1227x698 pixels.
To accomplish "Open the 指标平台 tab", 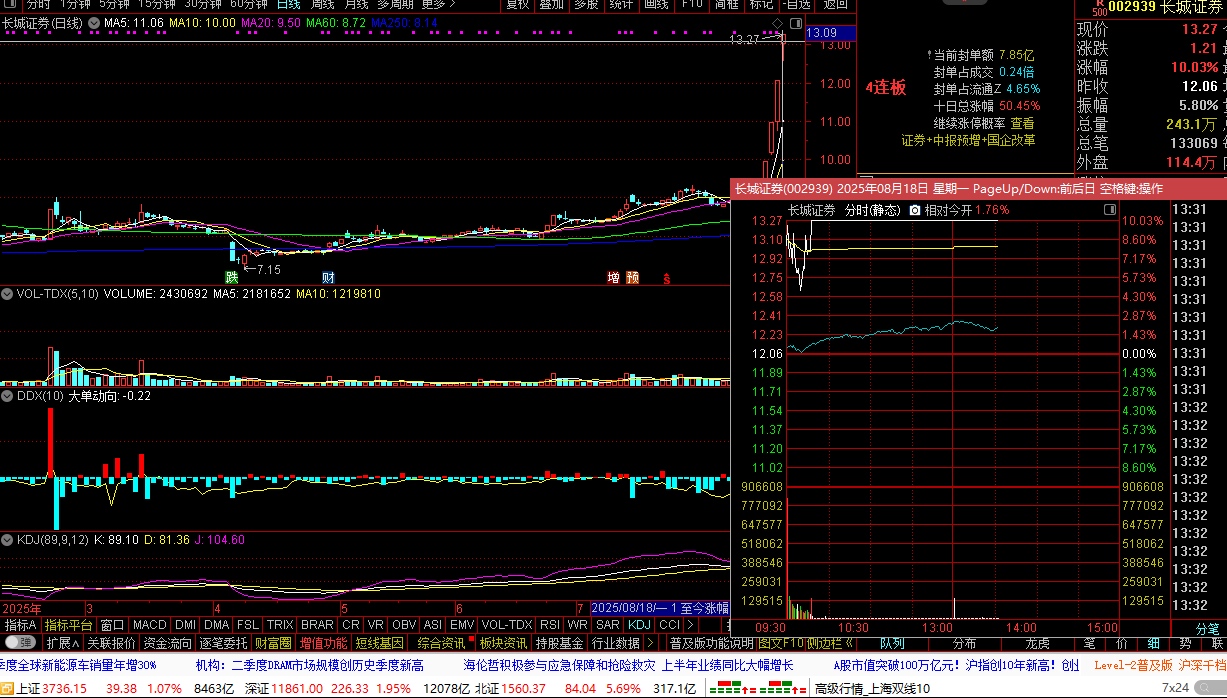I will pyautogui.click(x=68, y=625).
